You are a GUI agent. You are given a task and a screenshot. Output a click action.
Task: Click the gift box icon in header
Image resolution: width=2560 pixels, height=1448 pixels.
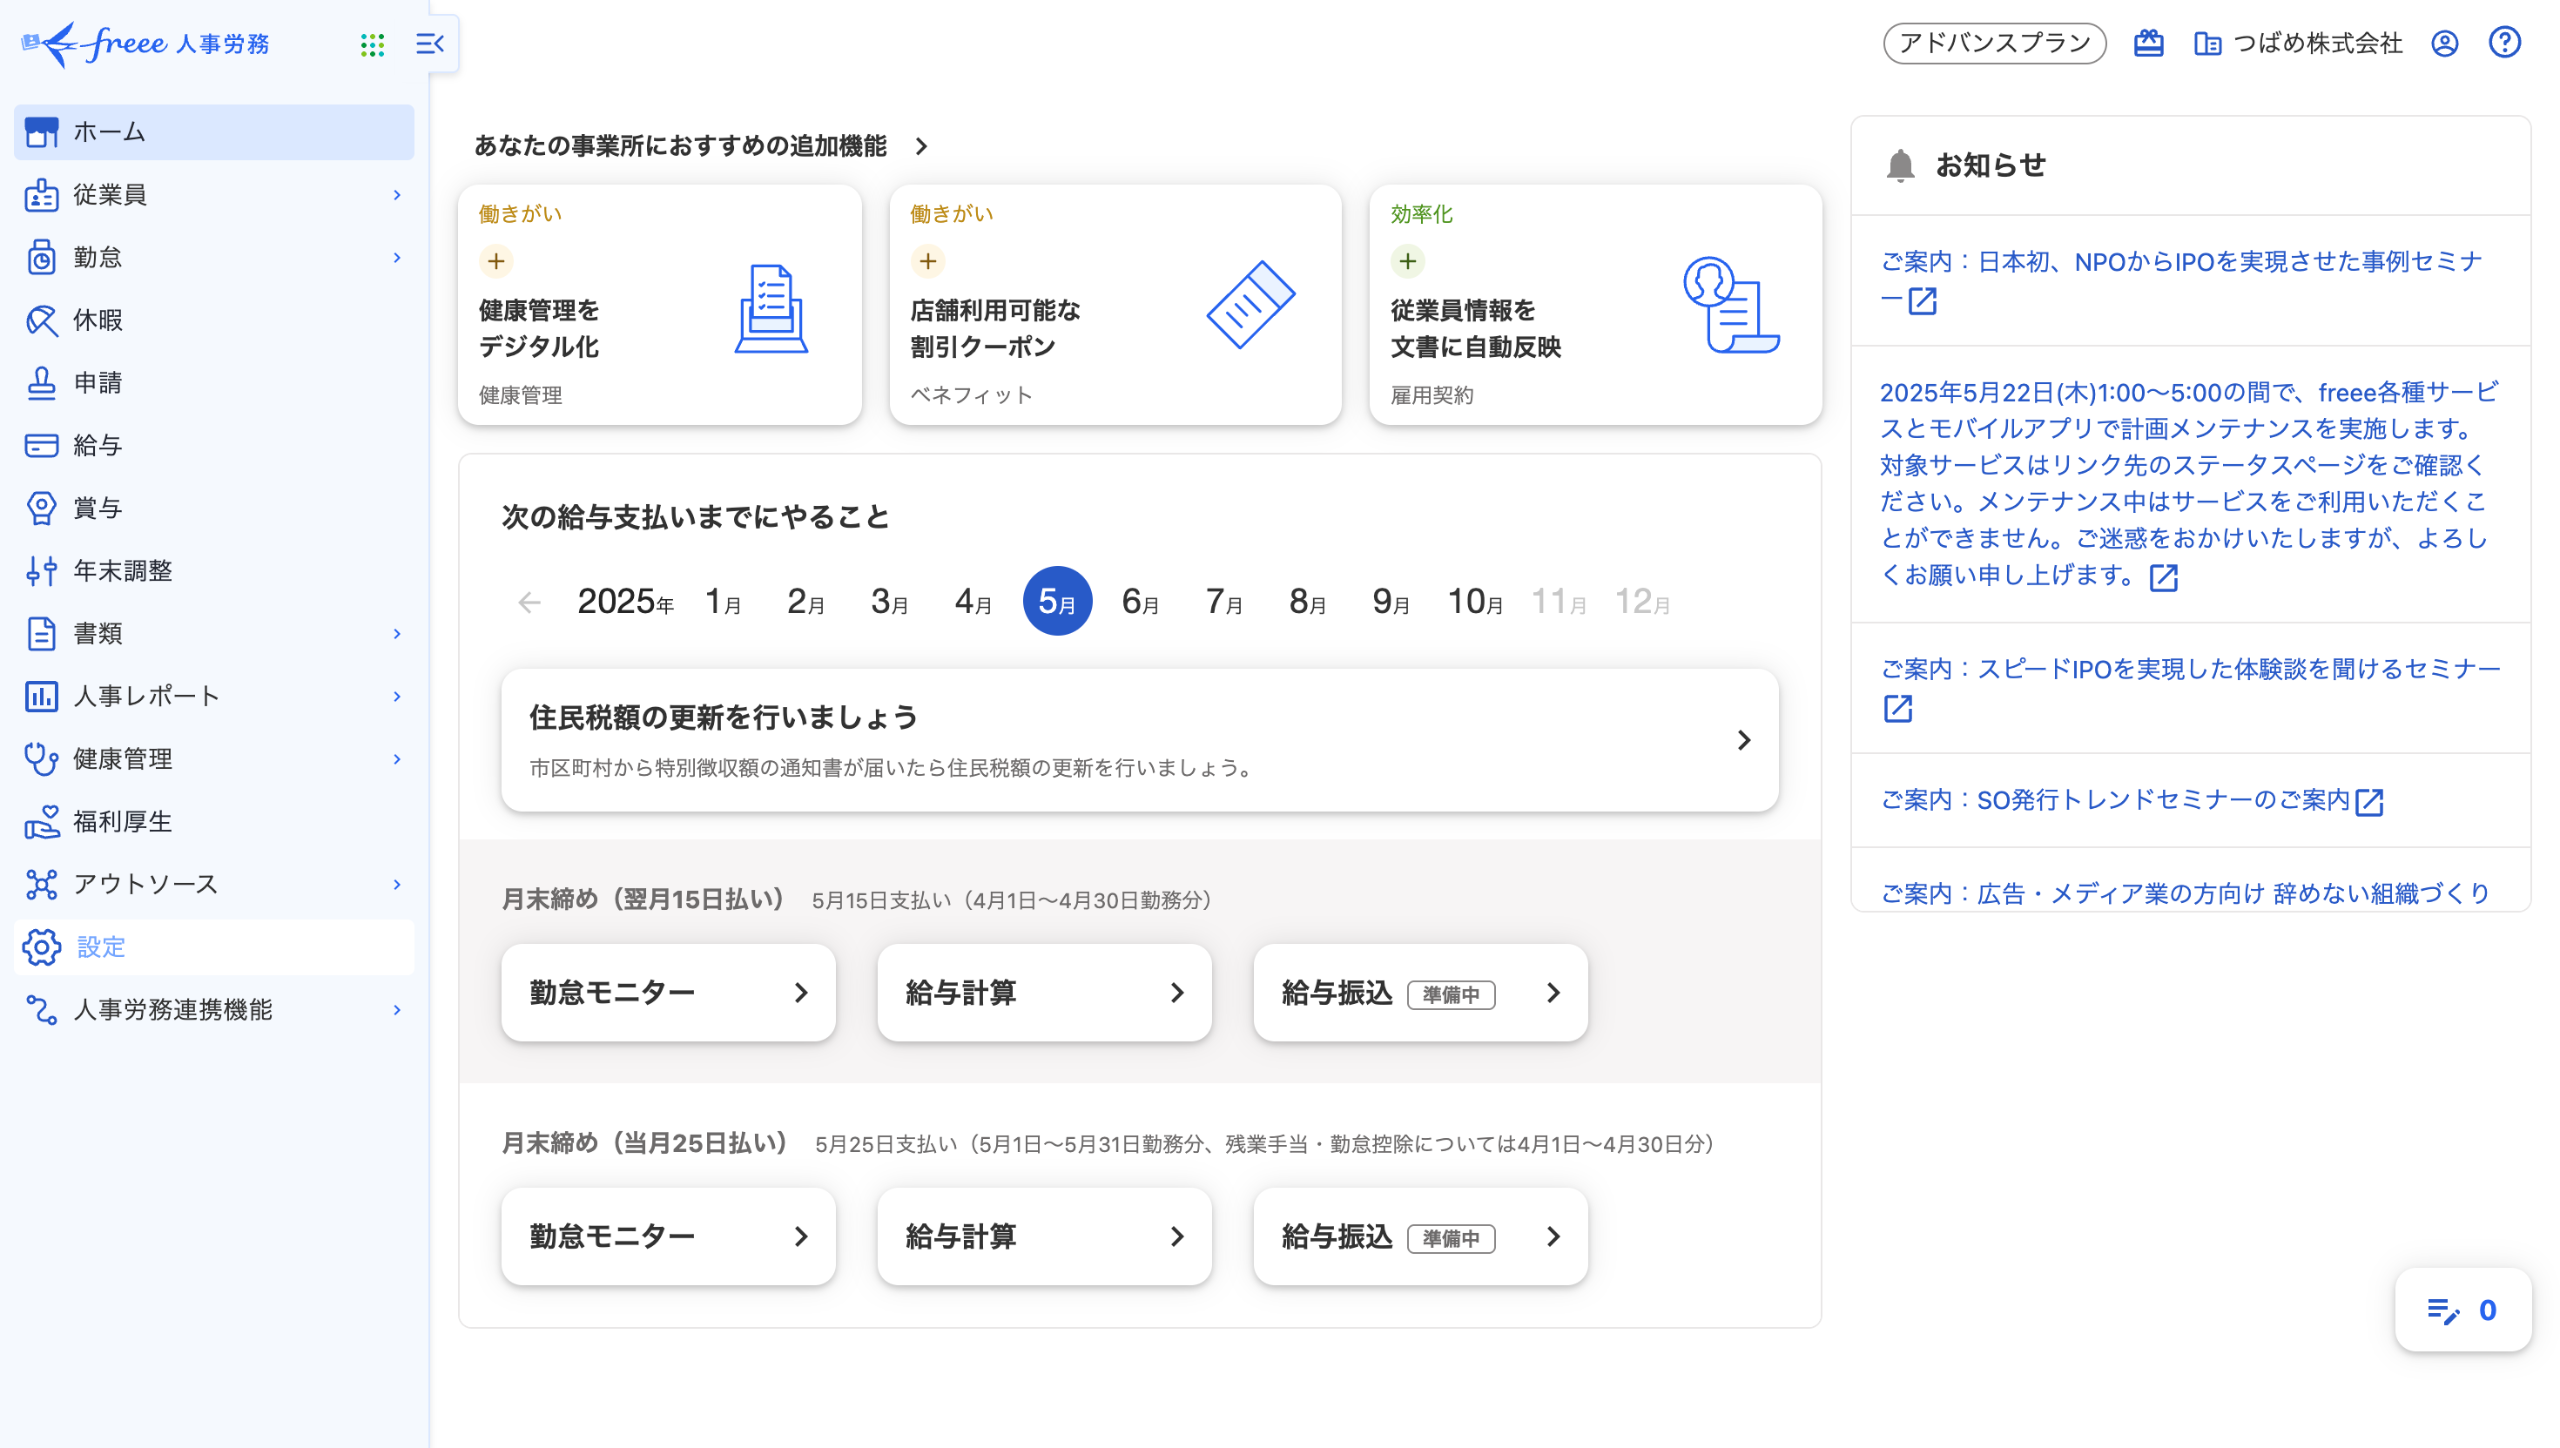[x=2148, y=43]
